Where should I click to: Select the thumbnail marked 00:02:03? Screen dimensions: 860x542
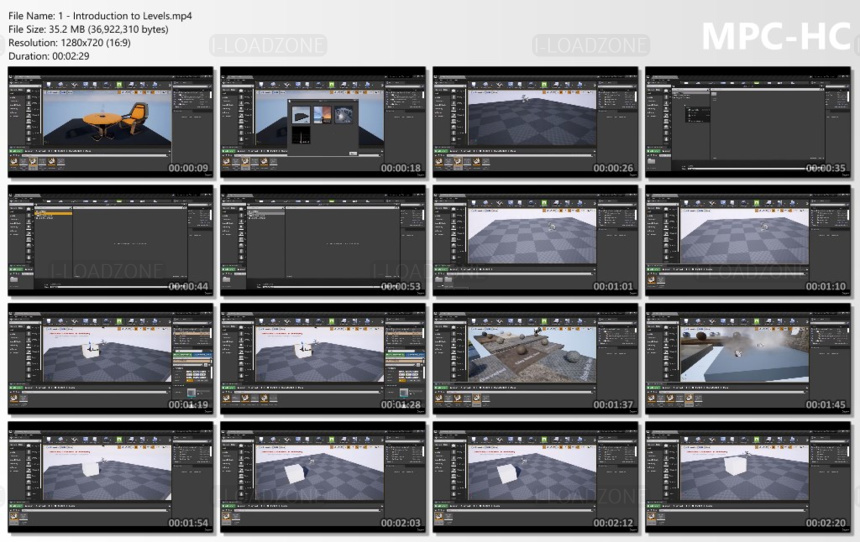(x=323, y=477)
